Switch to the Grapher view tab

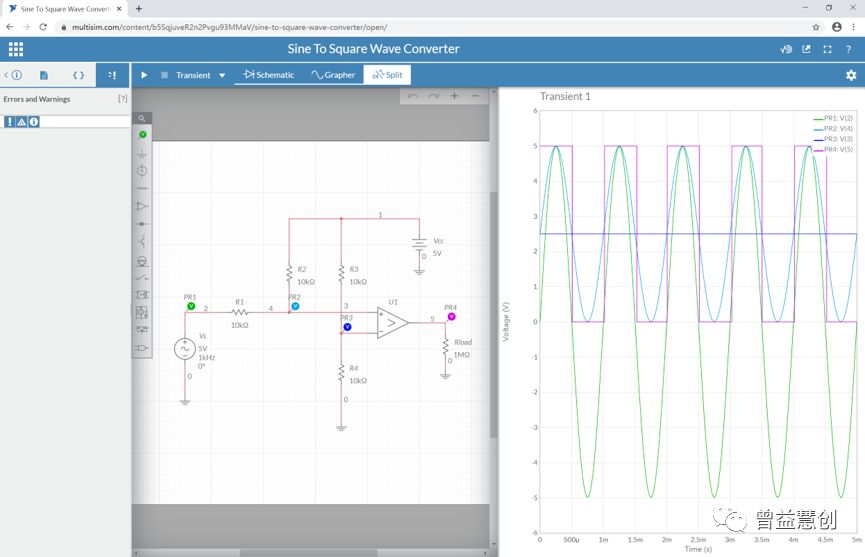pos(333,75)
